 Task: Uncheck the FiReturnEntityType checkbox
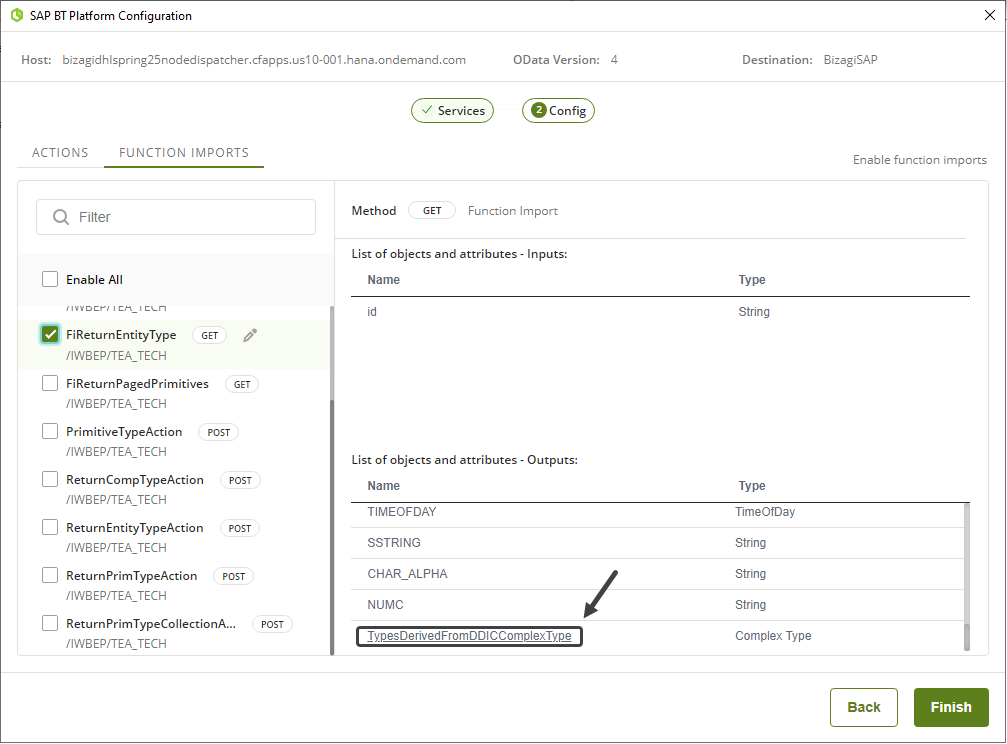50,335
